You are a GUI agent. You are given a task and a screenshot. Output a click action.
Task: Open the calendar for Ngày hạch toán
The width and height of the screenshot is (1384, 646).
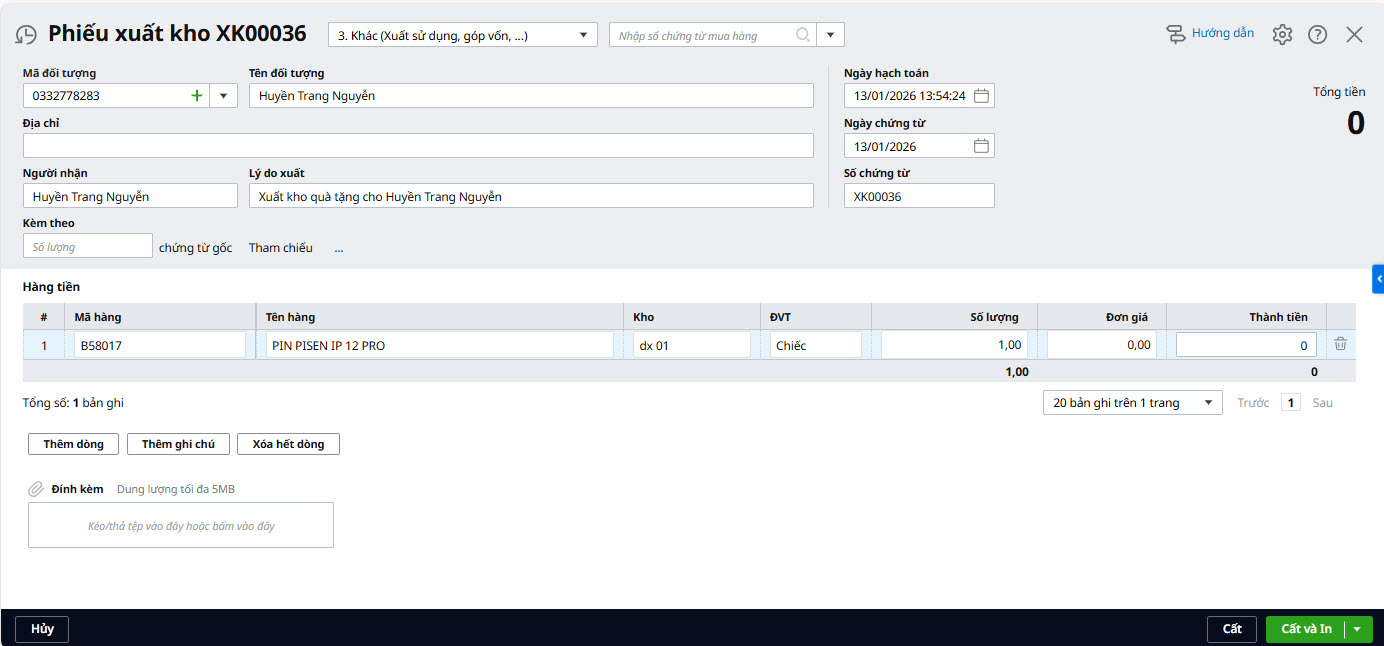coord(981,96)
